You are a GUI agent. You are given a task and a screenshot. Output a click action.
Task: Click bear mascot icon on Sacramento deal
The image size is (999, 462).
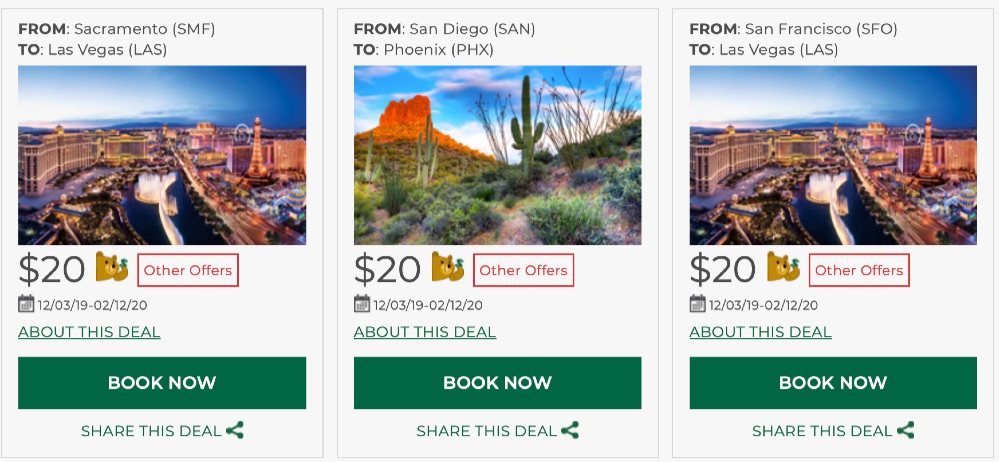[x=112, y=268]
